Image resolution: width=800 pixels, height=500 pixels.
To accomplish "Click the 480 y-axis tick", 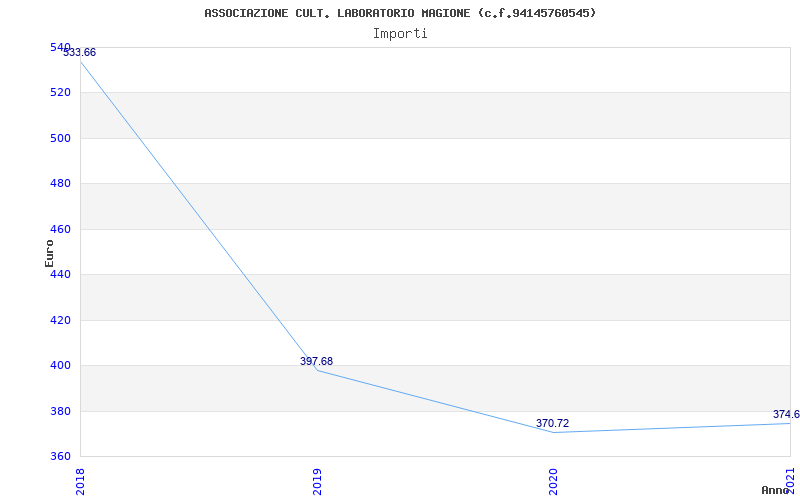I will pos(60,184).
